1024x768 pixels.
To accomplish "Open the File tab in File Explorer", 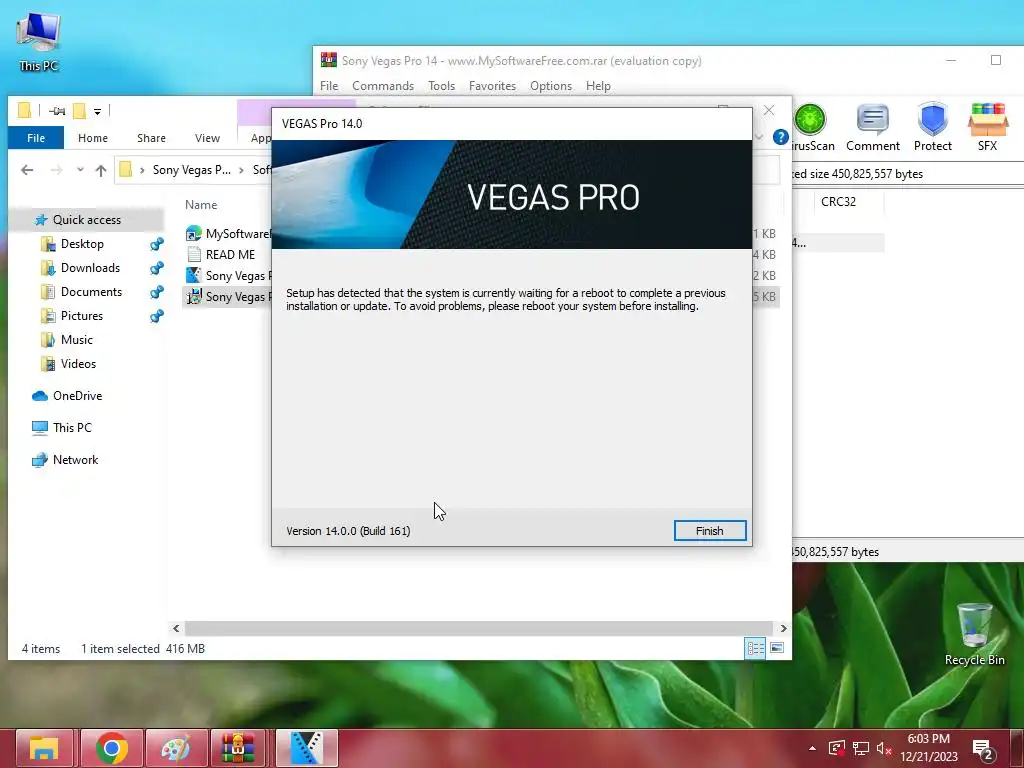I will (x=36, y=138).
